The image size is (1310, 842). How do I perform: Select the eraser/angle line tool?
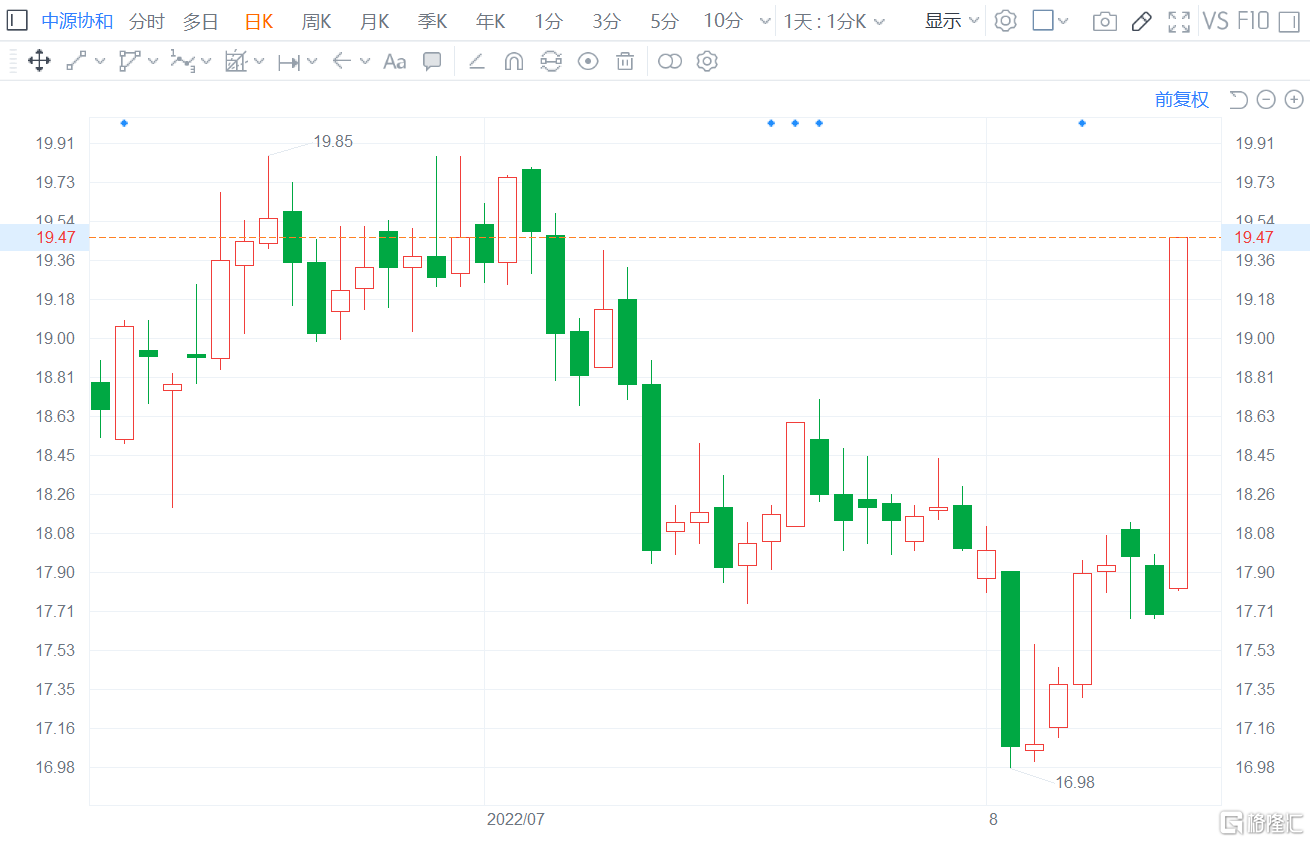click(x=477, y=61)
